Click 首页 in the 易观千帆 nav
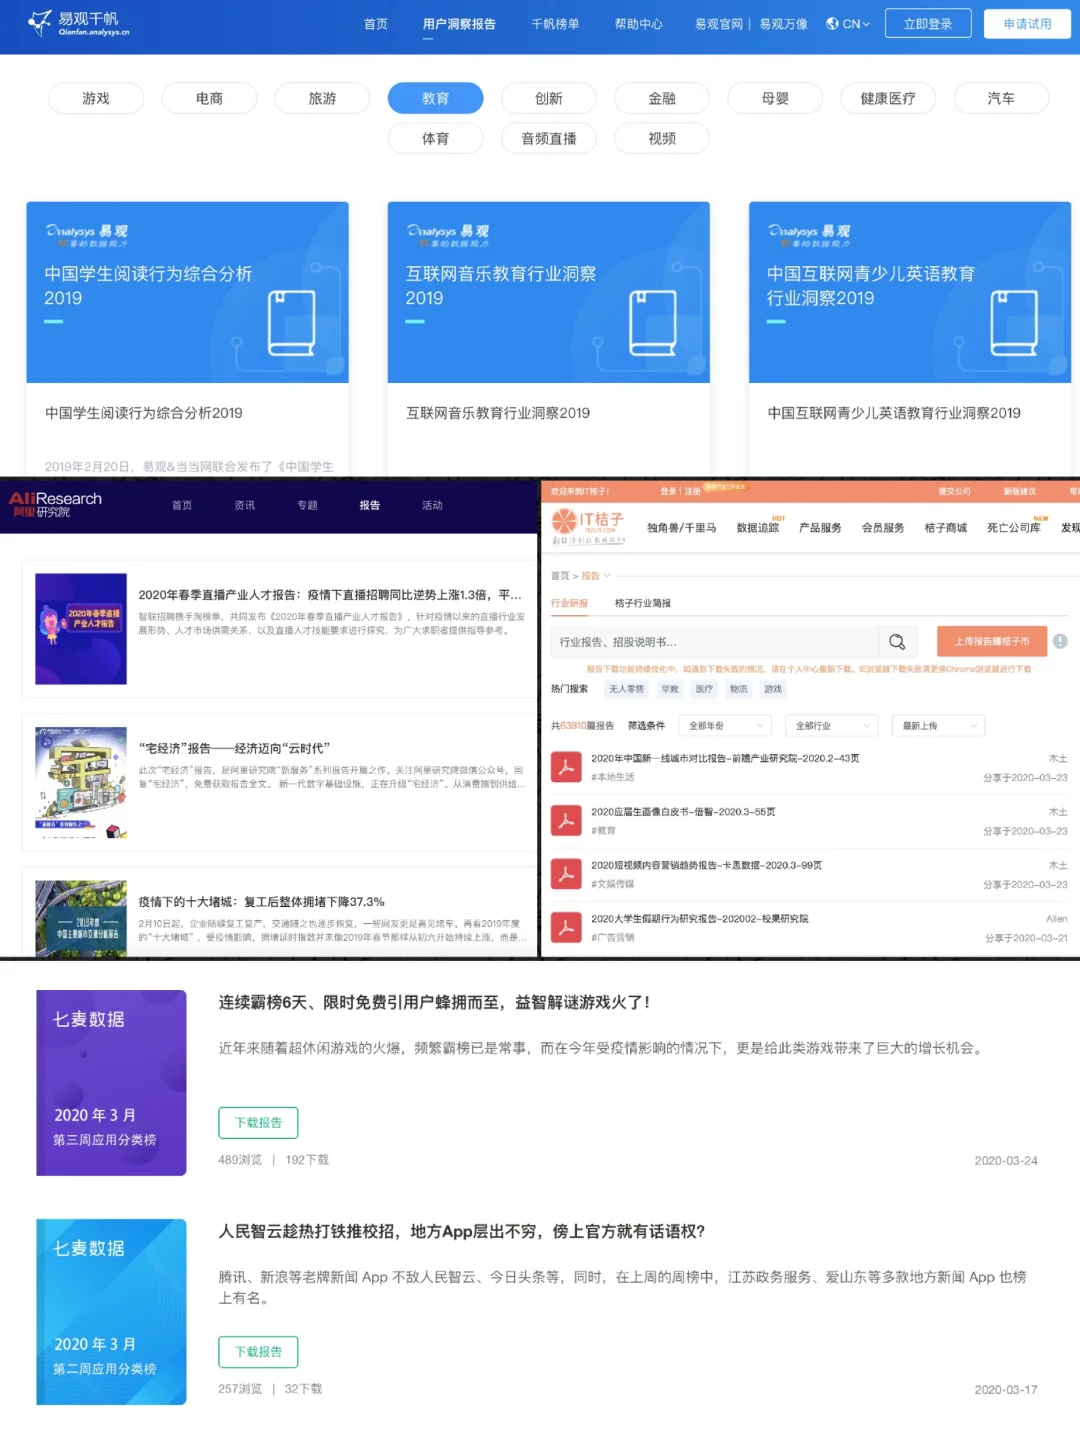 pos(376,24)
